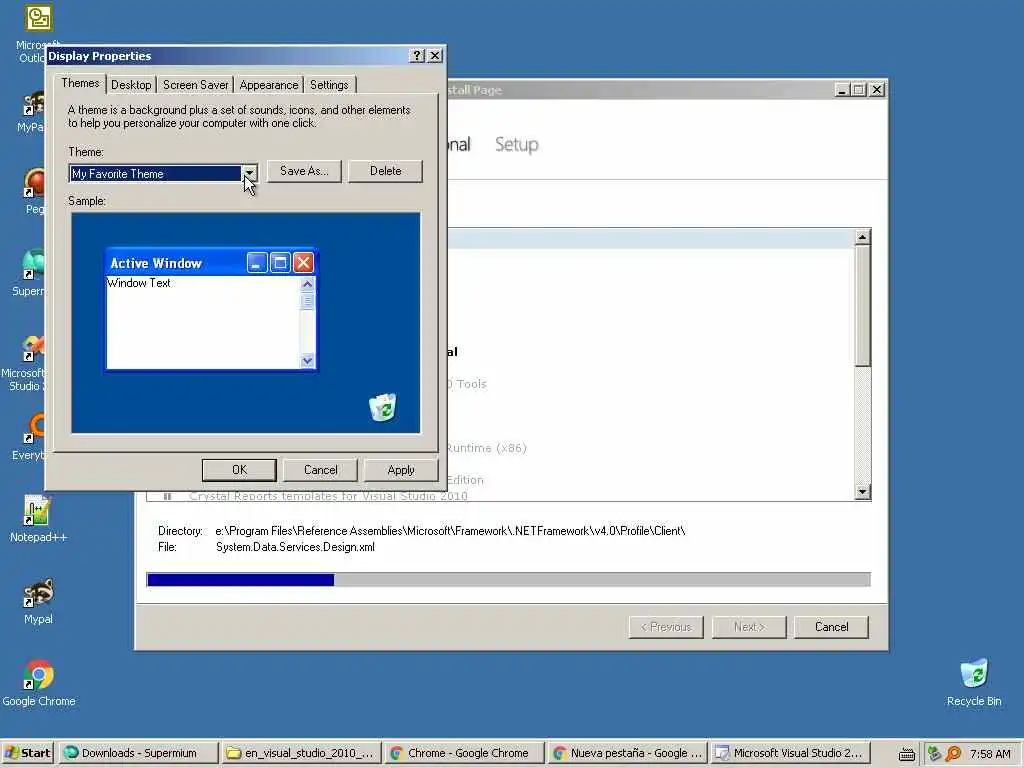Click the Setup heading in the installer
The height and width of the screenshot is (768, 1024).
tap(517, 144)
